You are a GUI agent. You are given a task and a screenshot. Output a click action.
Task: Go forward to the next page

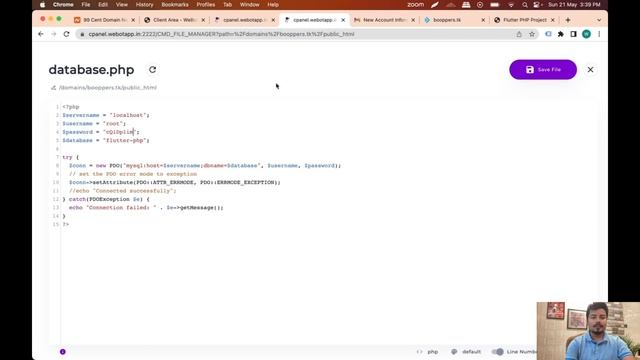pos(53,34)
